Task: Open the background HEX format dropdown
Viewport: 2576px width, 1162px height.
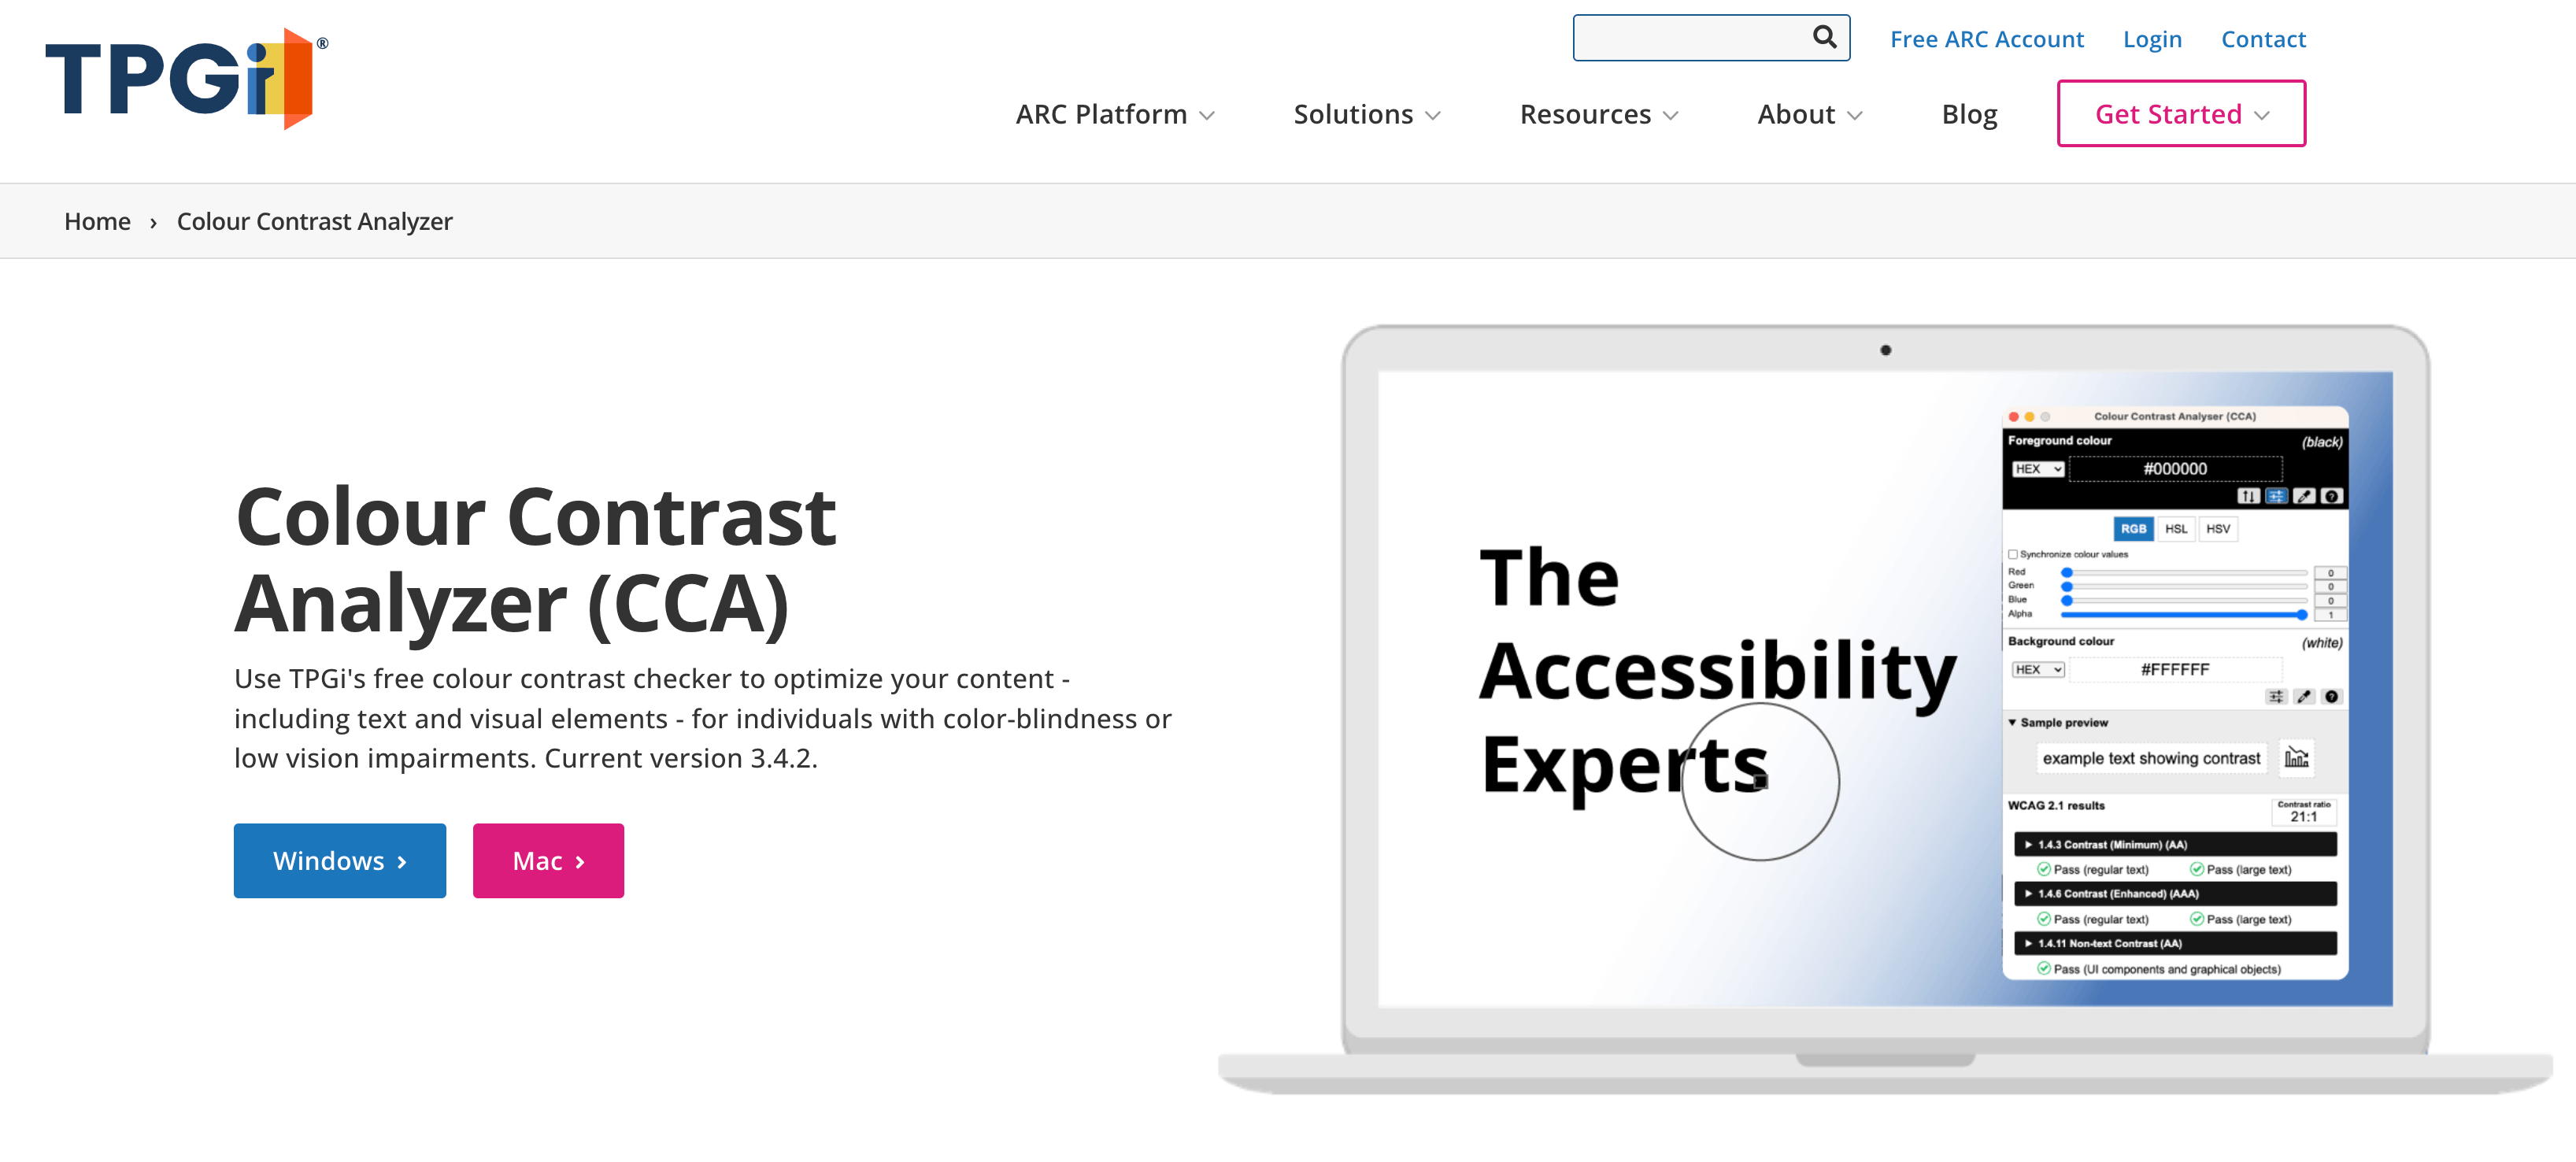Action: coord(2038,670)
